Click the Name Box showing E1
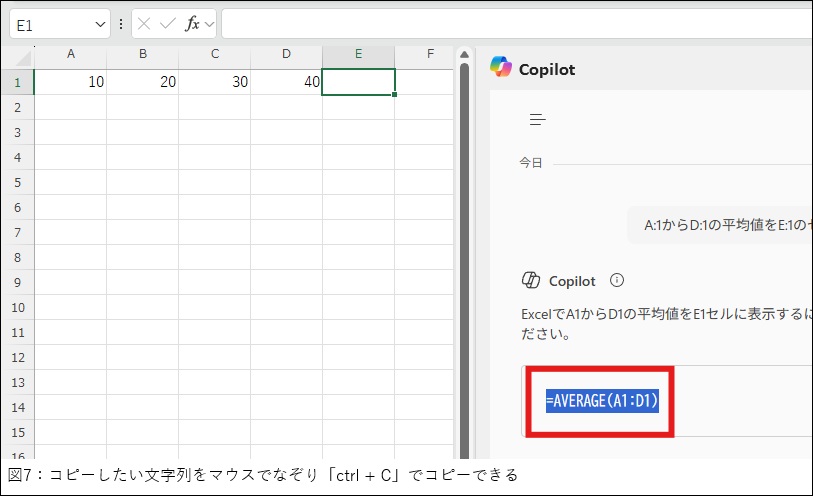The width and height of the screenshot is (813, 497). [50, 24]
